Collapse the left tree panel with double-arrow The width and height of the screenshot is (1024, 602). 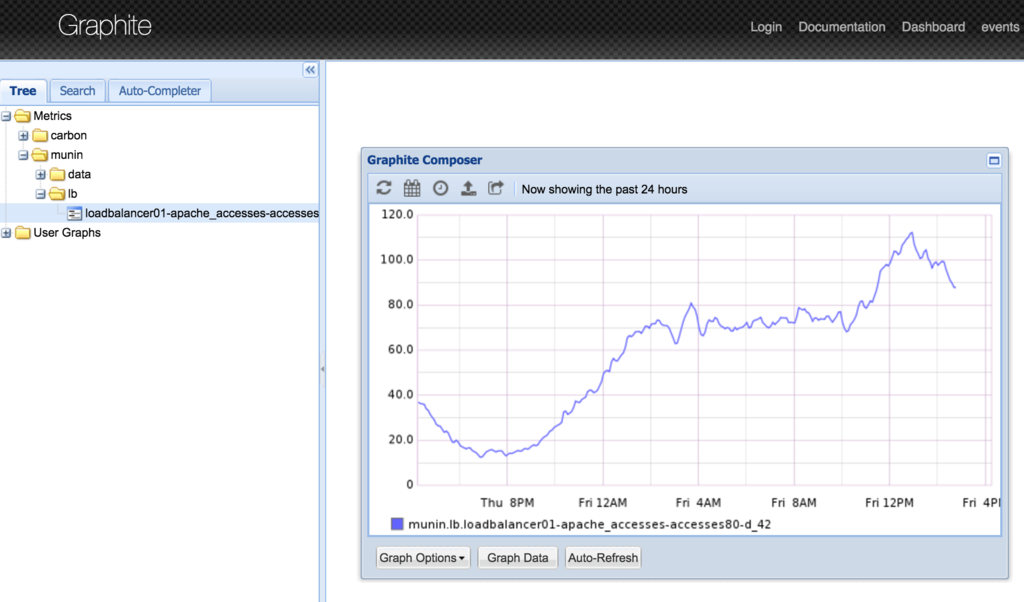(310, 70)
